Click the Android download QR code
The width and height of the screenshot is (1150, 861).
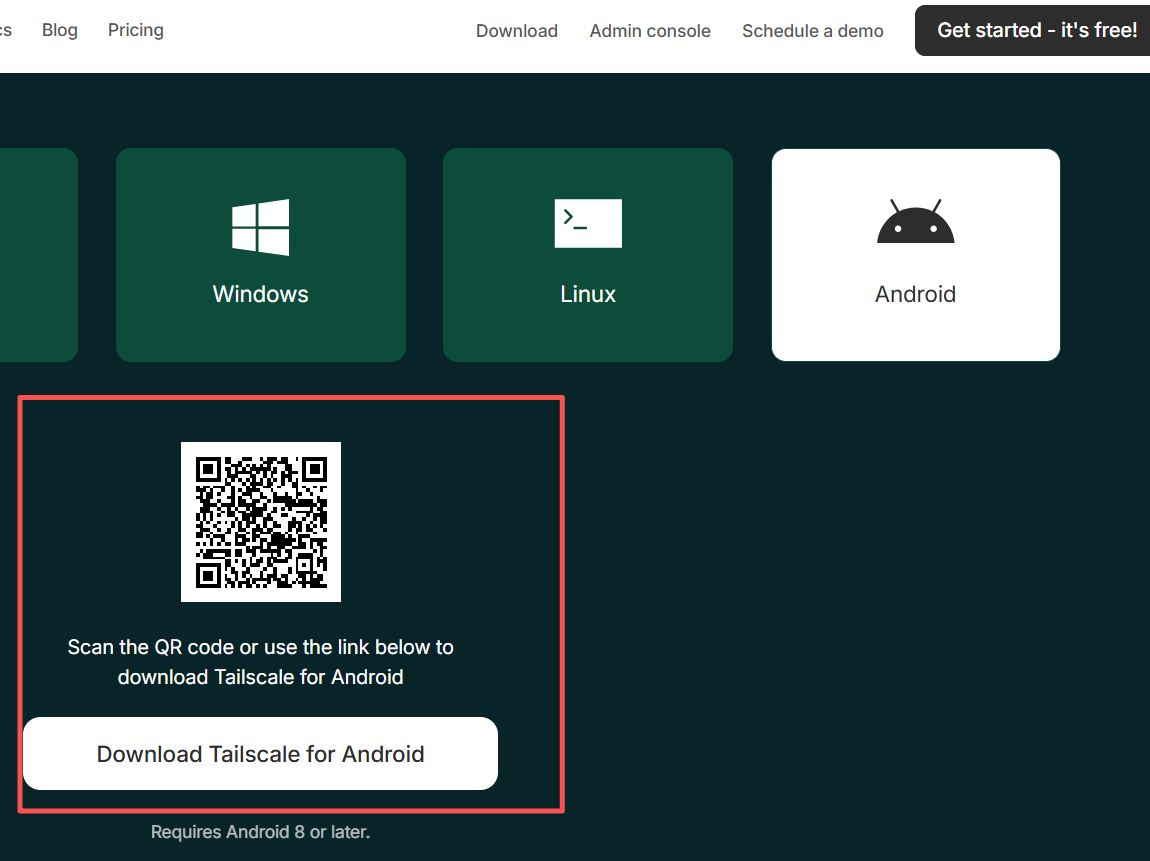click(x=261, y=522)
